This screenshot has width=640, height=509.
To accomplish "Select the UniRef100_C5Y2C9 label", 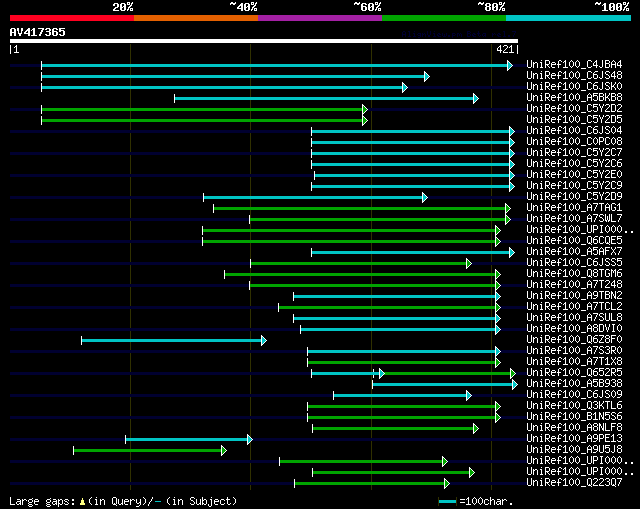I will click(574, 186).
